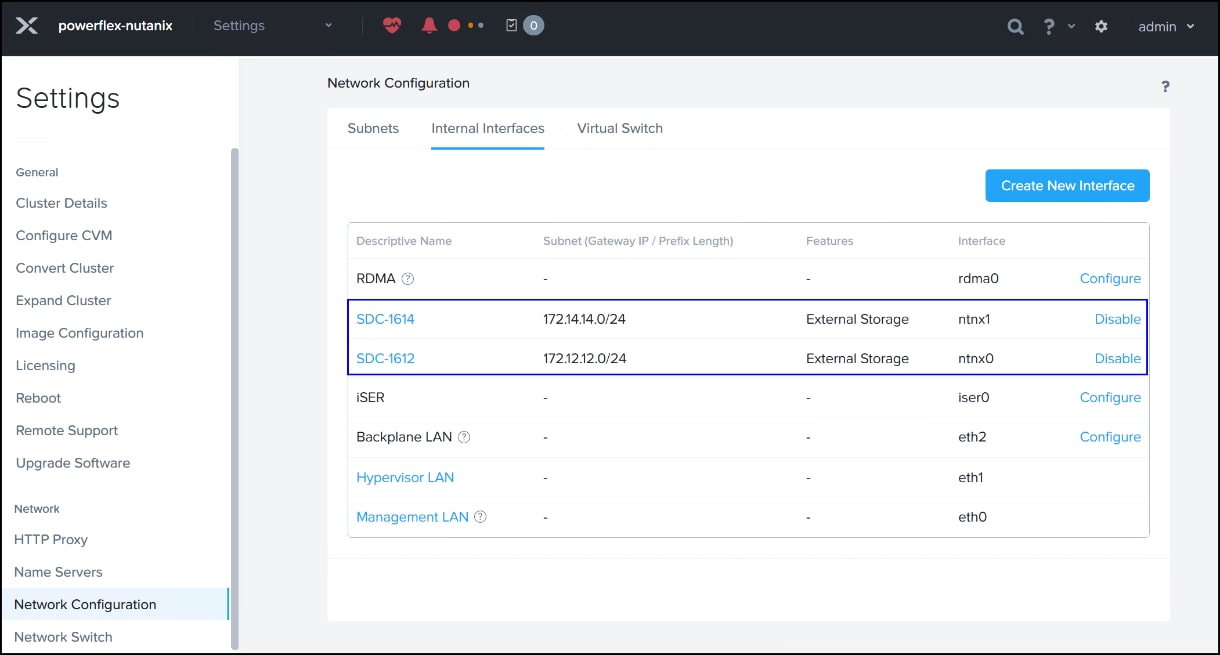Open Reboot option in sidebar

tap(38, 398)
